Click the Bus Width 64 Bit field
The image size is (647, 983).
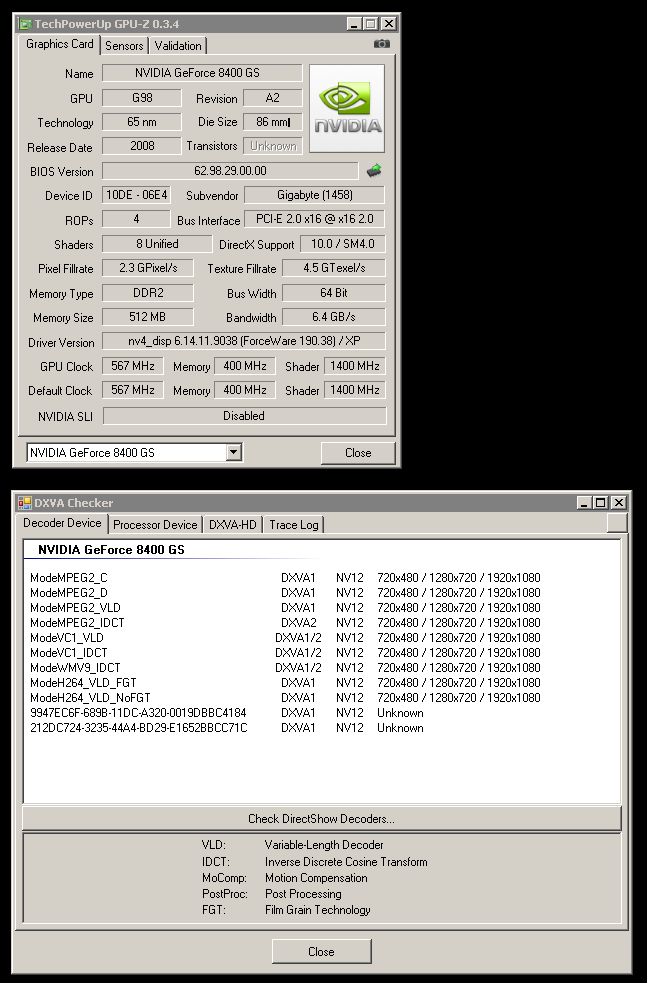click(x=334, y=293)
